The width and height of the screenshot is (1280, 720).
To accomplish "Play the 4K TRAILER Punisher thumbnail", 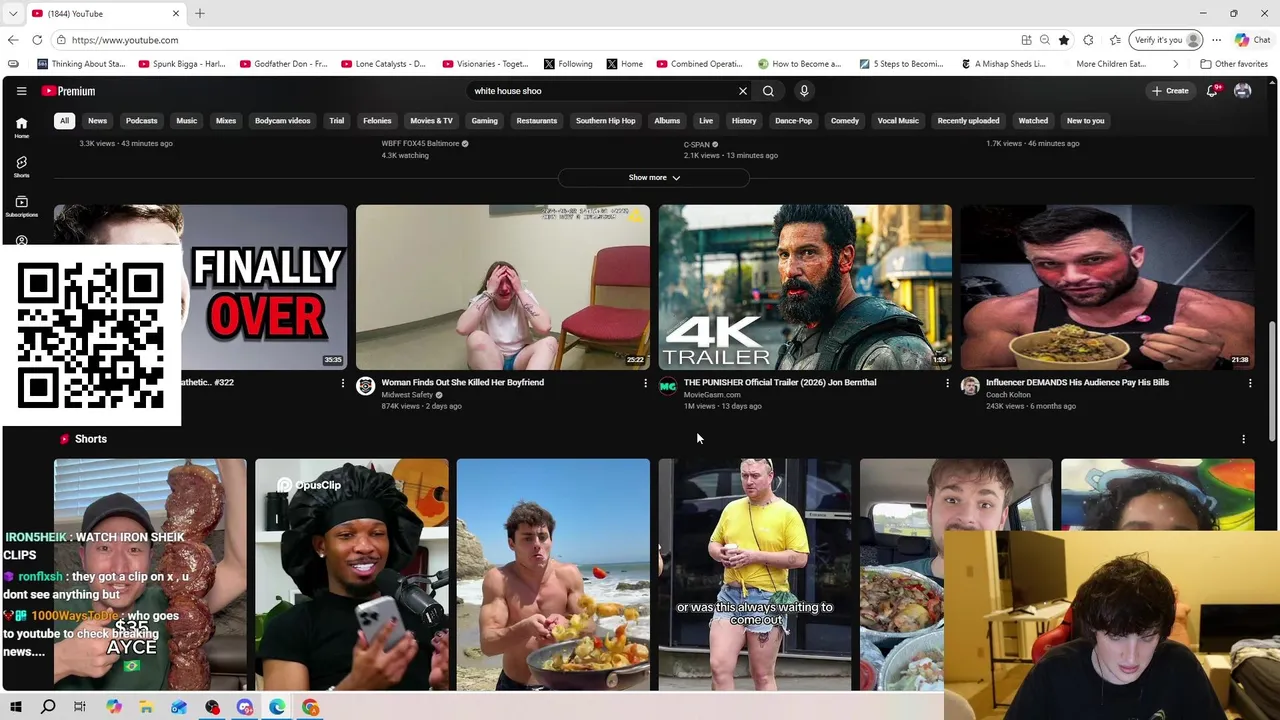I will 805,287.
